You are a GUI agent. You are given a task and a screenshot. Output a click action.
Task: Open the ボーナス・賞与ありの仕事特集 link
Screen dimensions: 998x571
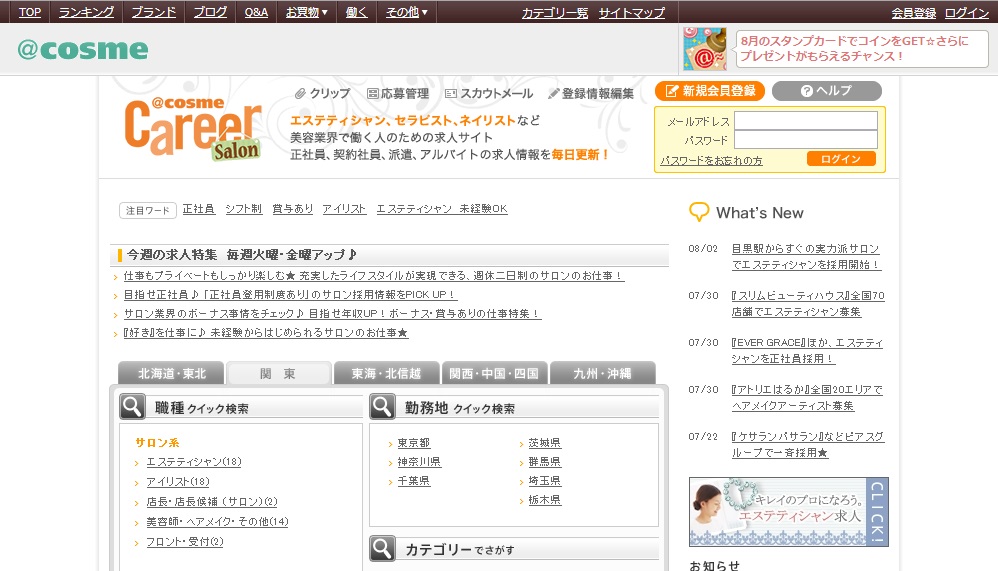(x=332, y=314)
